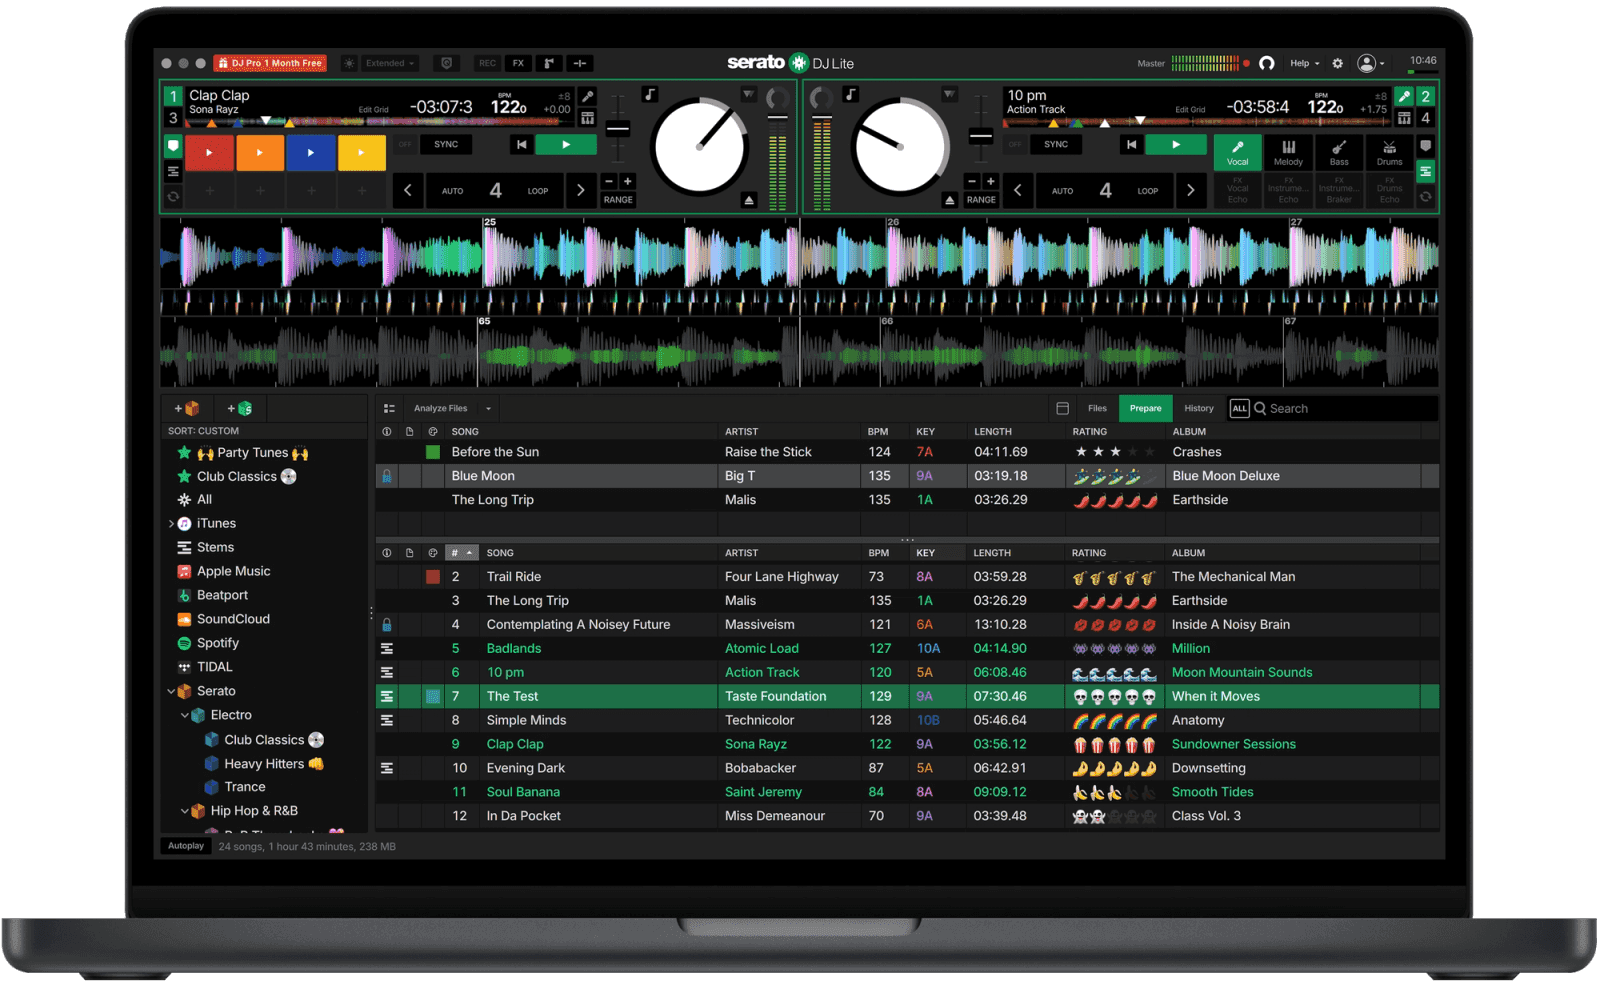The image size is (1600, 989).
Task: Click the beat jump icon in top toolbar
Action: click(580, 63)
